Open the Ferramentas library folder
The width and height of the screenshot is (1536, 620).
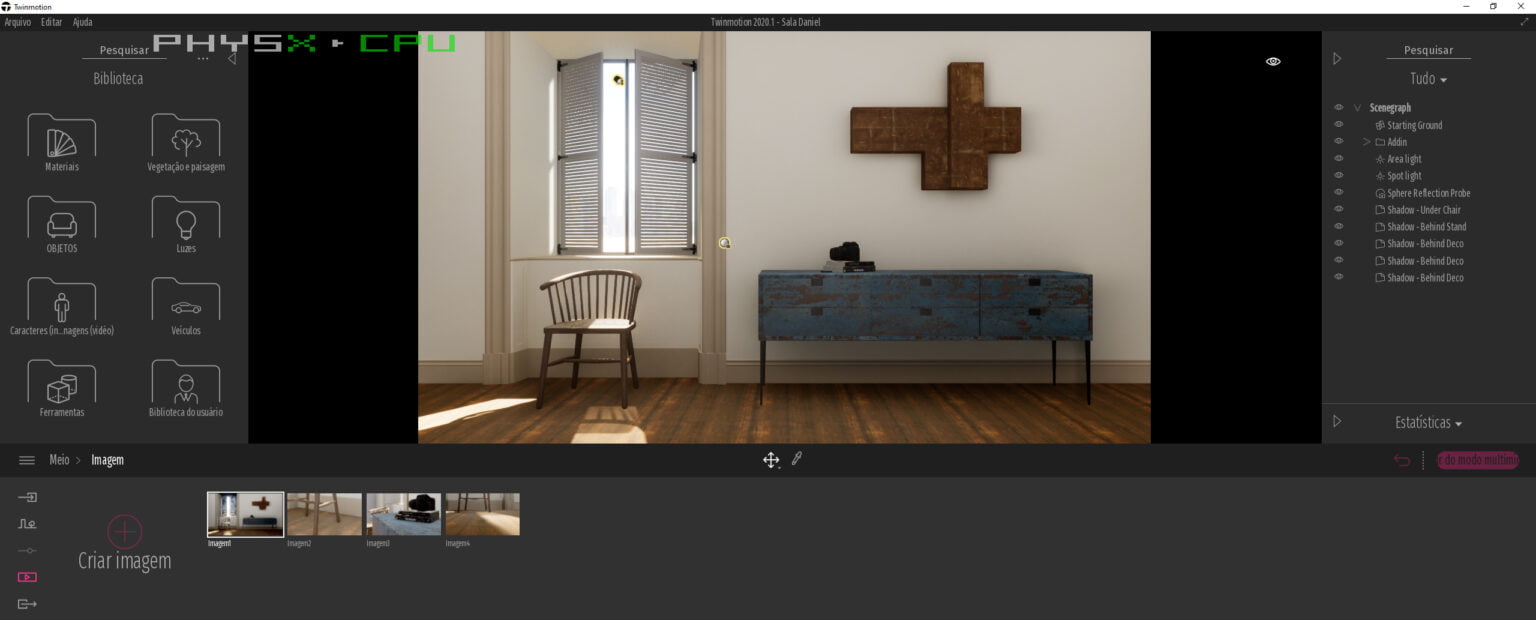62,387
